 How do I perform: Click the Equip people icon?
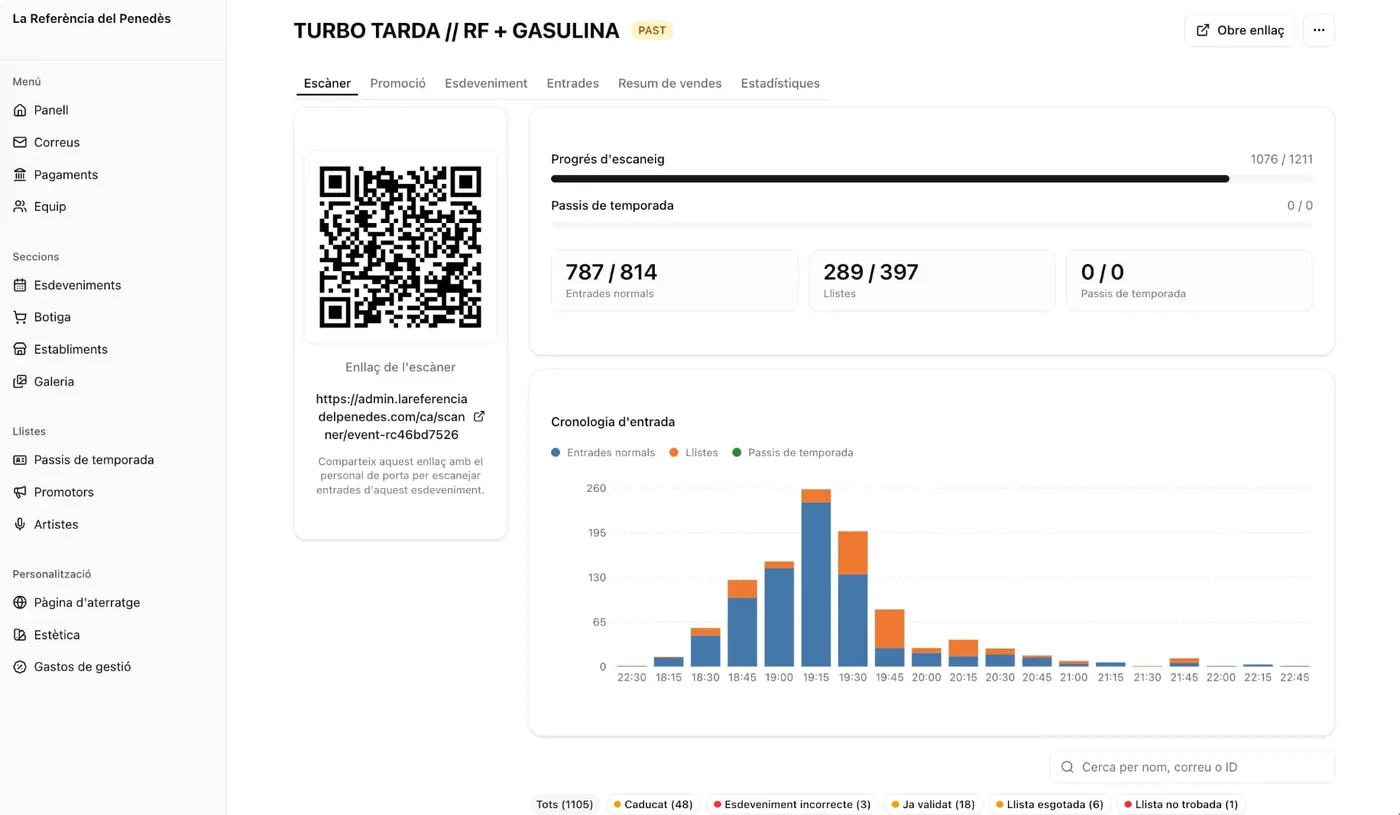click(x=20, y=206)
